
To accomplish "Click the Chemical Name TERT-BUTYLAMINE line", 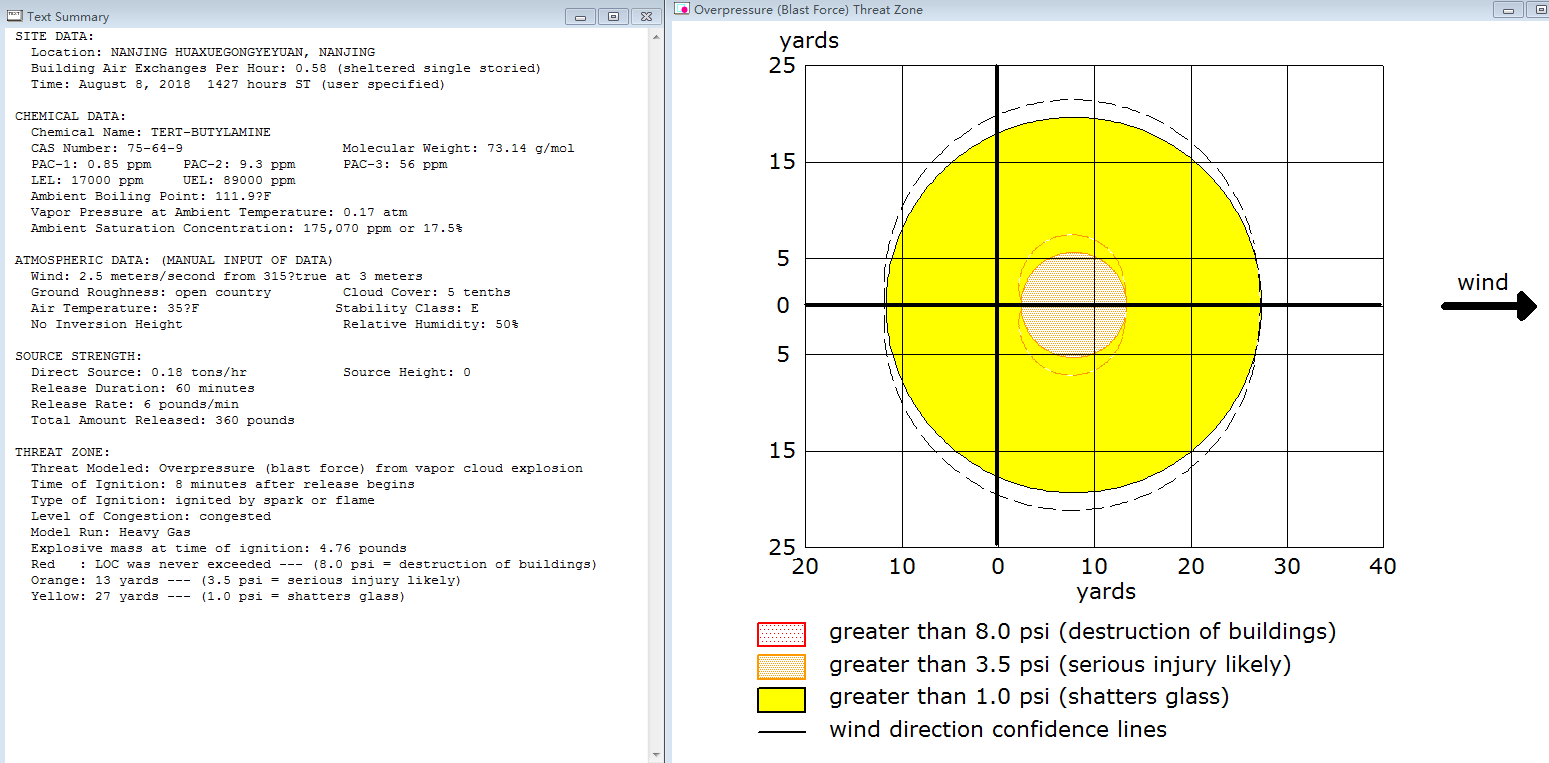I will [x=151, y=132].
